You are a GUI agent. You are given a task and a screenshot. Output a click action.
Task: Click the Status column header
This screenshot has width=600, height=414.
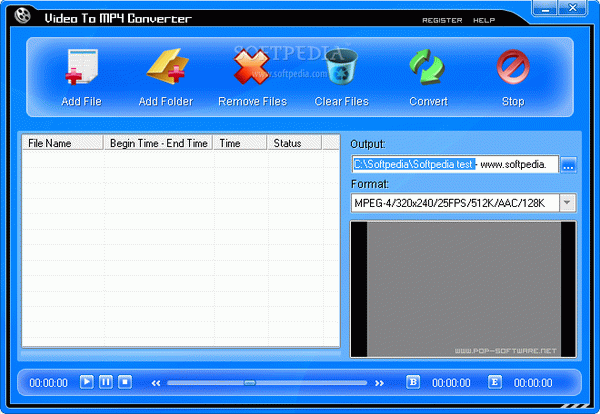(x=294, y=143)
